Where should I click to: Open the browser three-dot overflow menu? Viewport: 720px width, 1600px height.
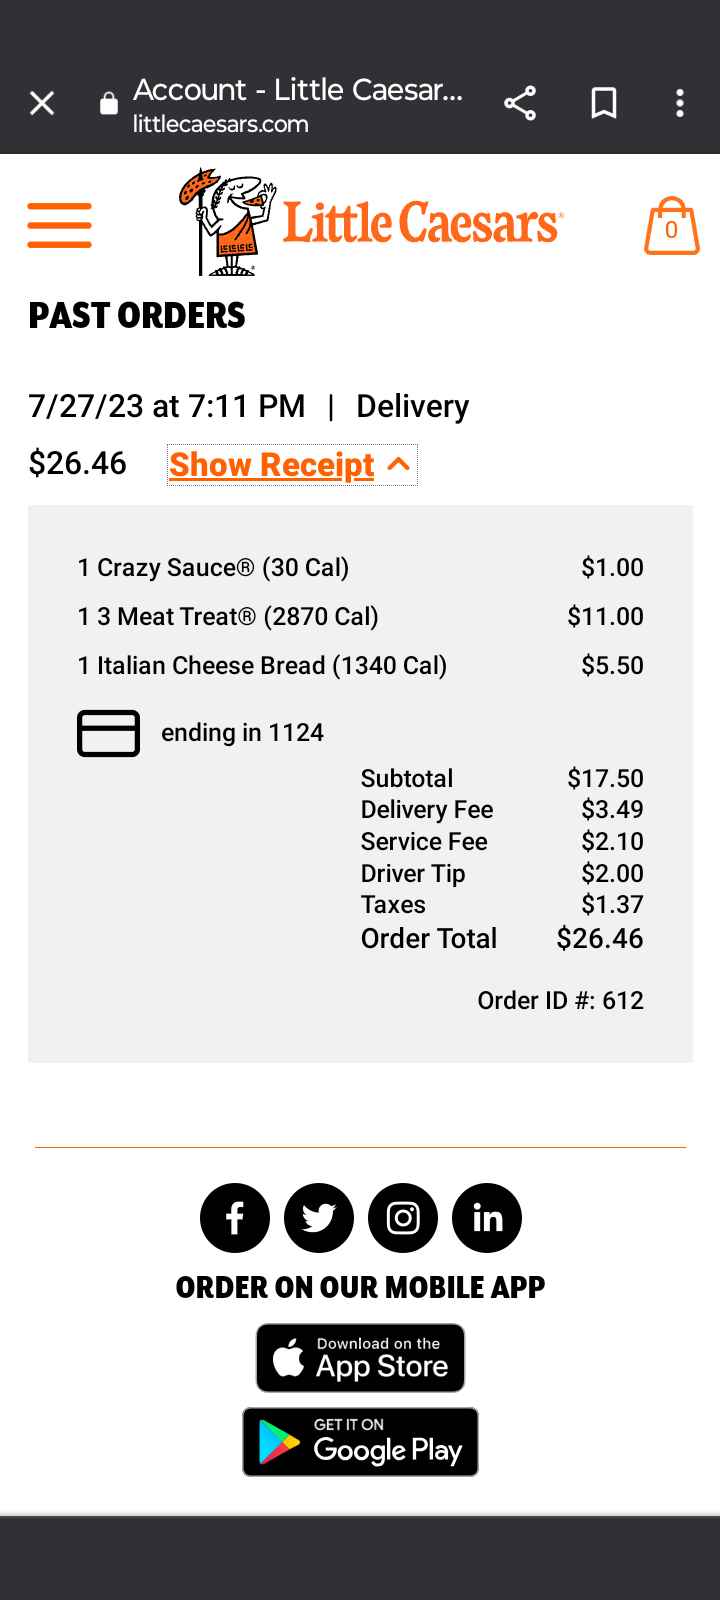pyautogui.click(x=680, y=103)
